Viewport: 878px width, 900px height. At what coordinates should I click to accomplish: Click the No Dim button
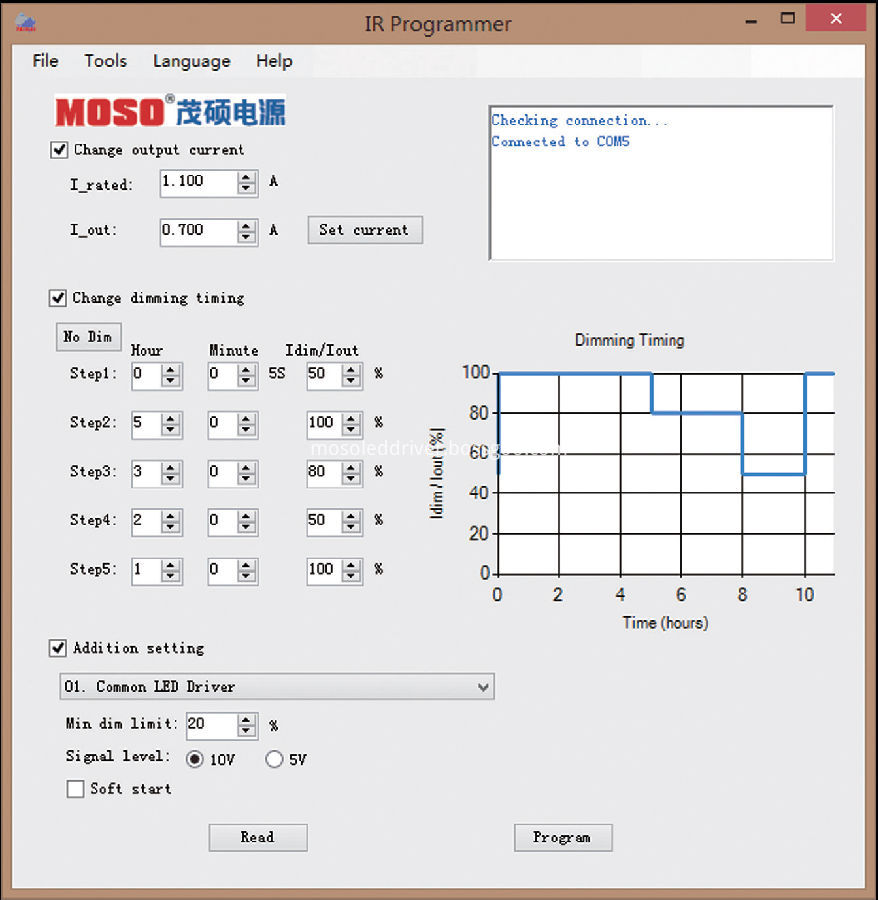tap(88, 337)
